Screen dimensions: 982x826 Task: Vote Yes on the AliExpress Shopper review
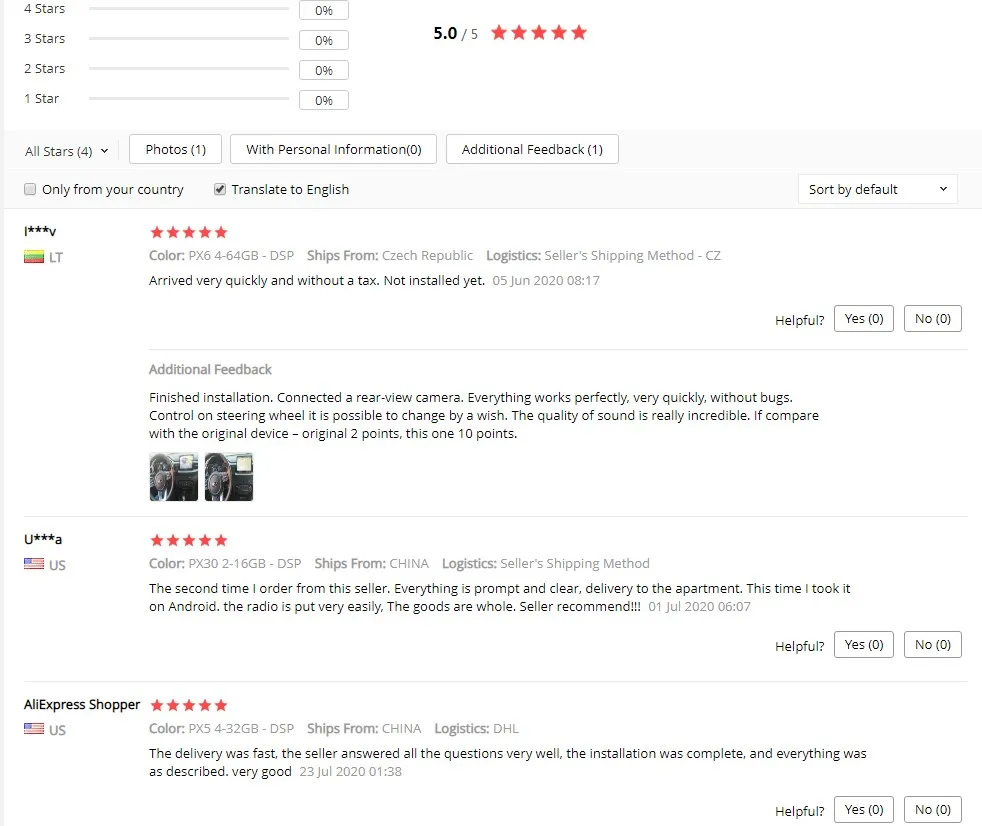[x=864, y=810]
